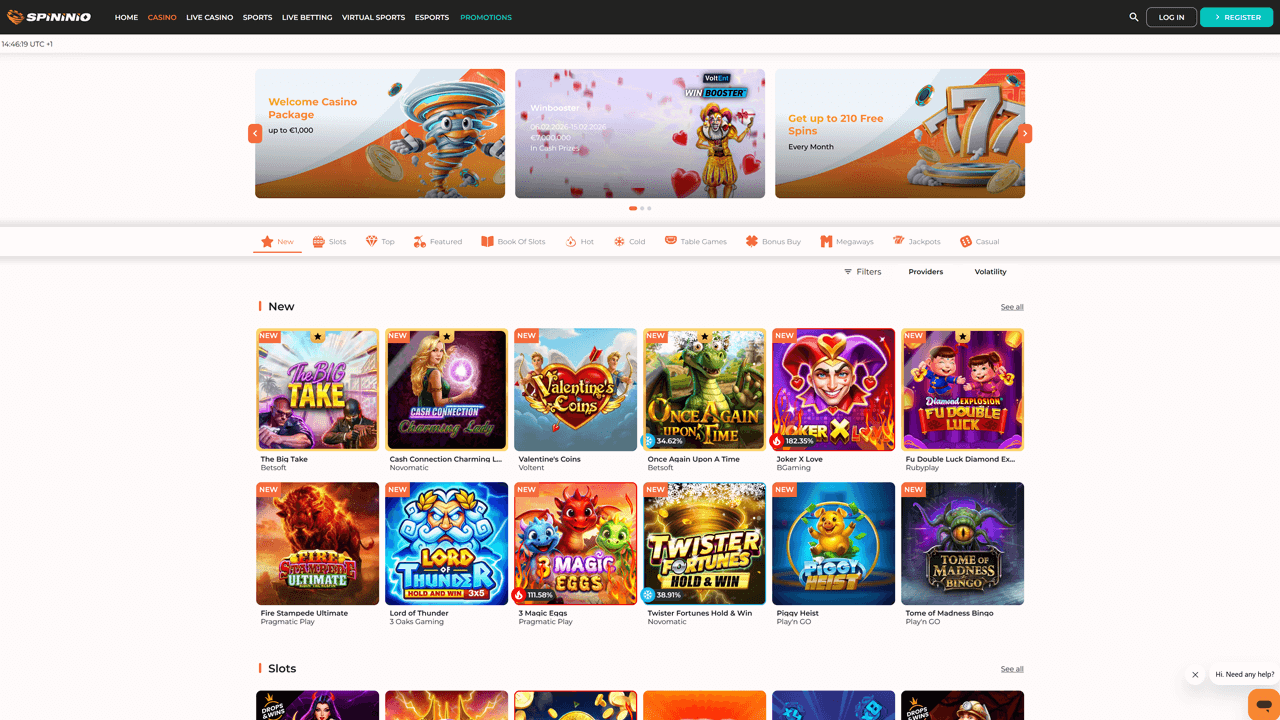
Task: Click the Bonus Buy icon
Action: (x=752, y=241)
